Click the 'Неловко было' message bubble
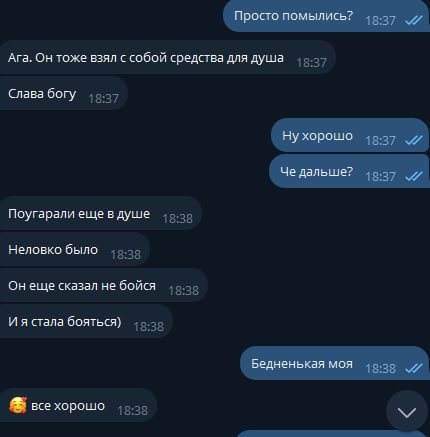The image size is (430, 437). coord(75,249)
